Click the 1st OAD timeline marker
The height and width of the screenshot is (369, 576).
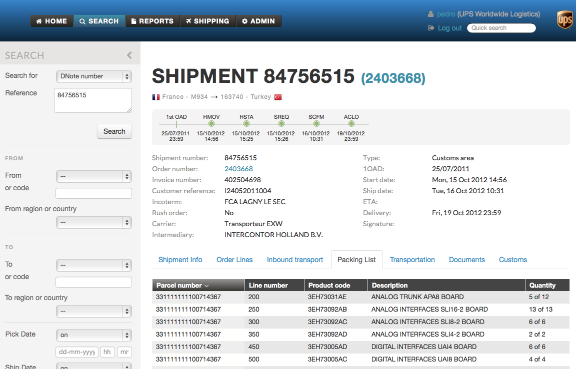pos(176,124)
